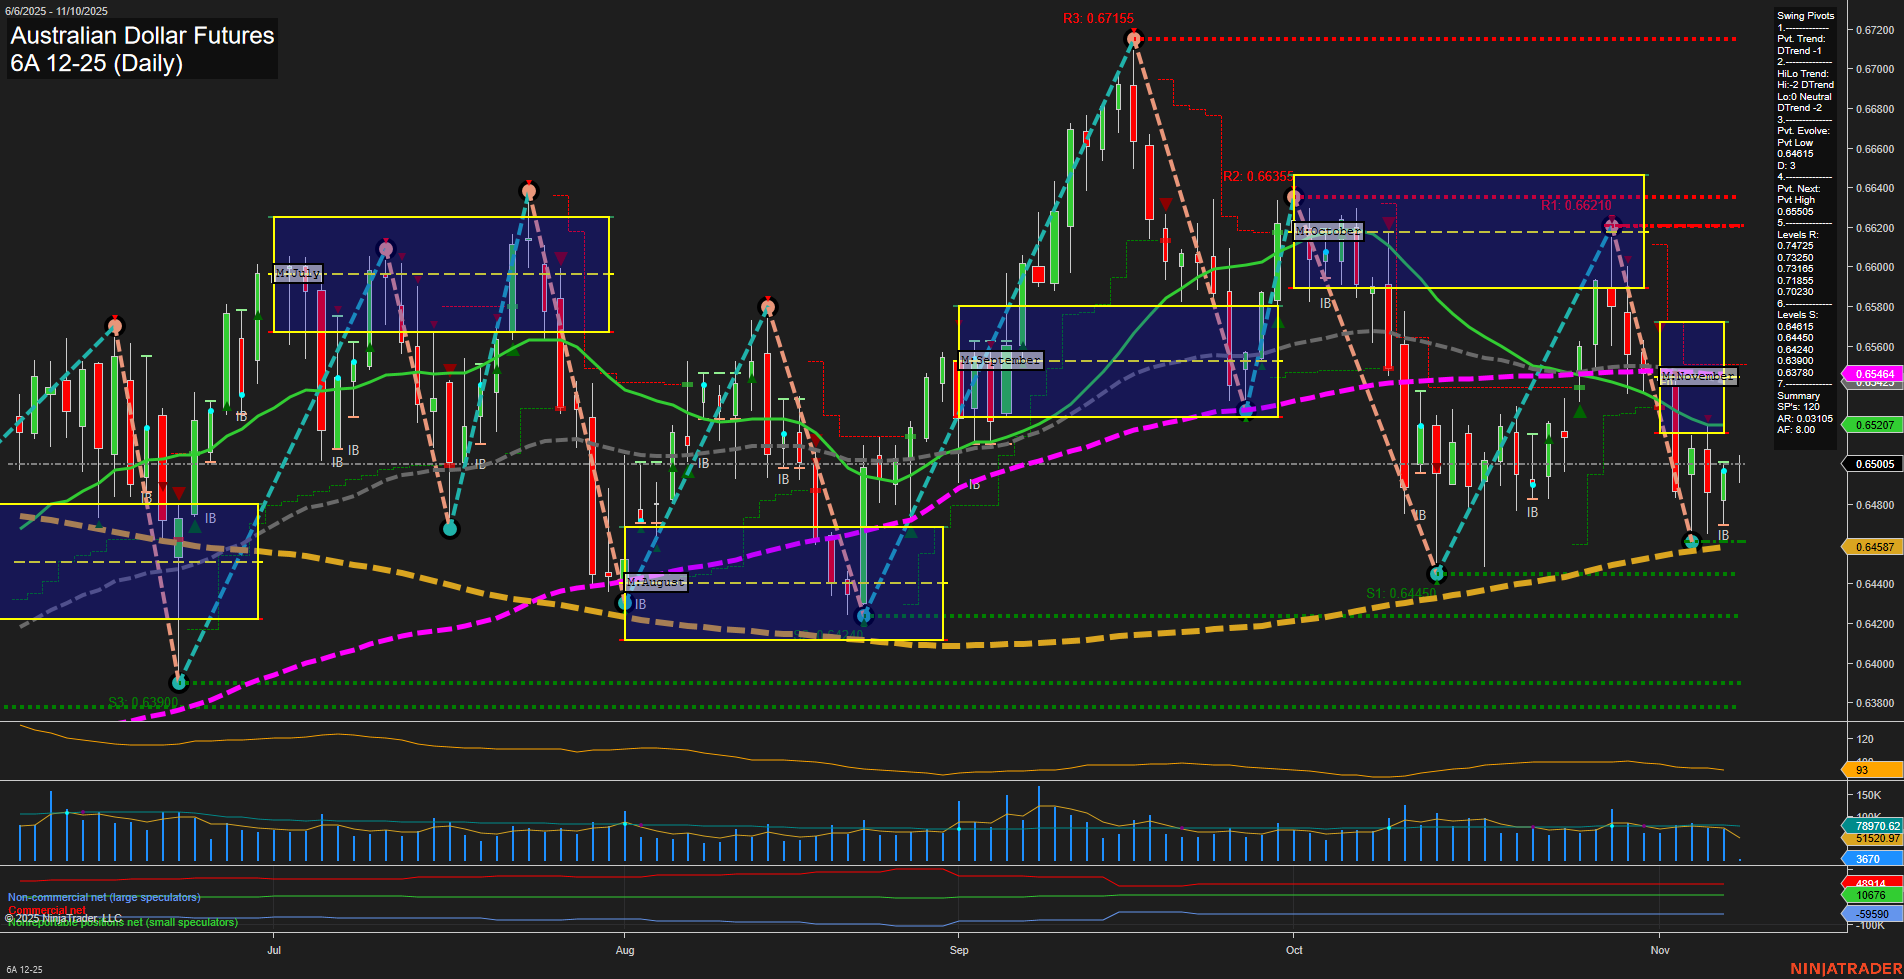This screenshot has height=979, width=1904.
Task: Click the R3: 0.67155 pivot label
Action: tap(1096, 16)
